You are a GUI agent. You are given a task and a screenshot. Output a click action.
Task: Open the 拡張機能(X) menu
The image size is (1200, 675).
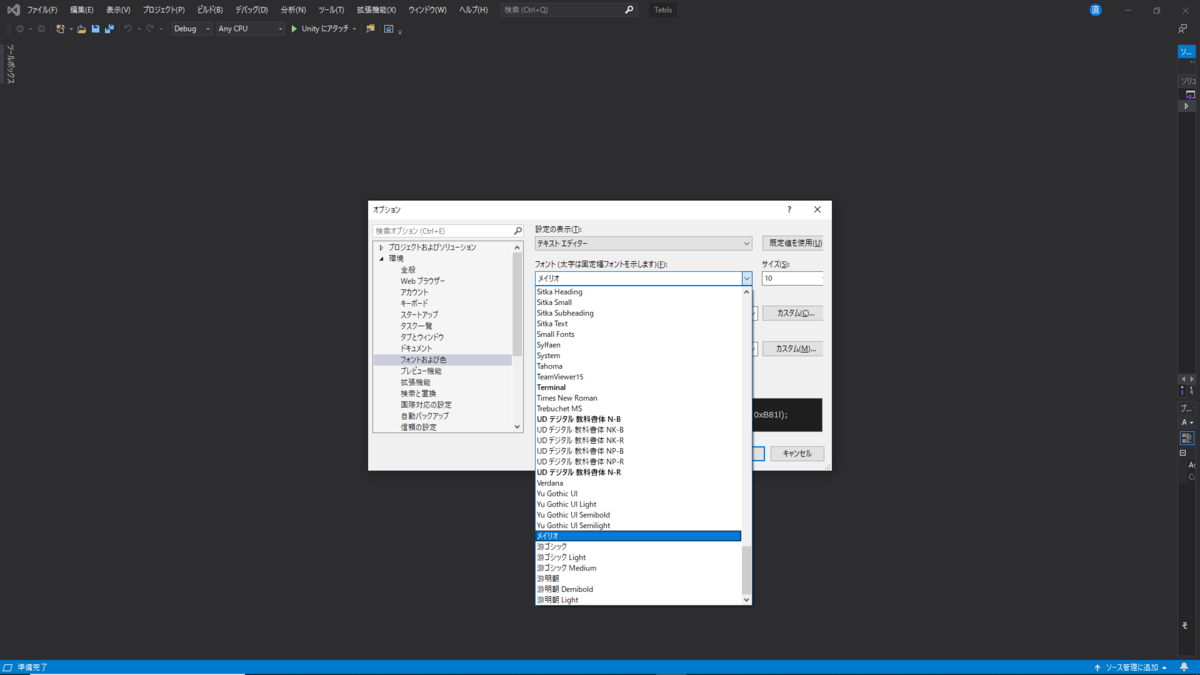[x=376, y=10]
